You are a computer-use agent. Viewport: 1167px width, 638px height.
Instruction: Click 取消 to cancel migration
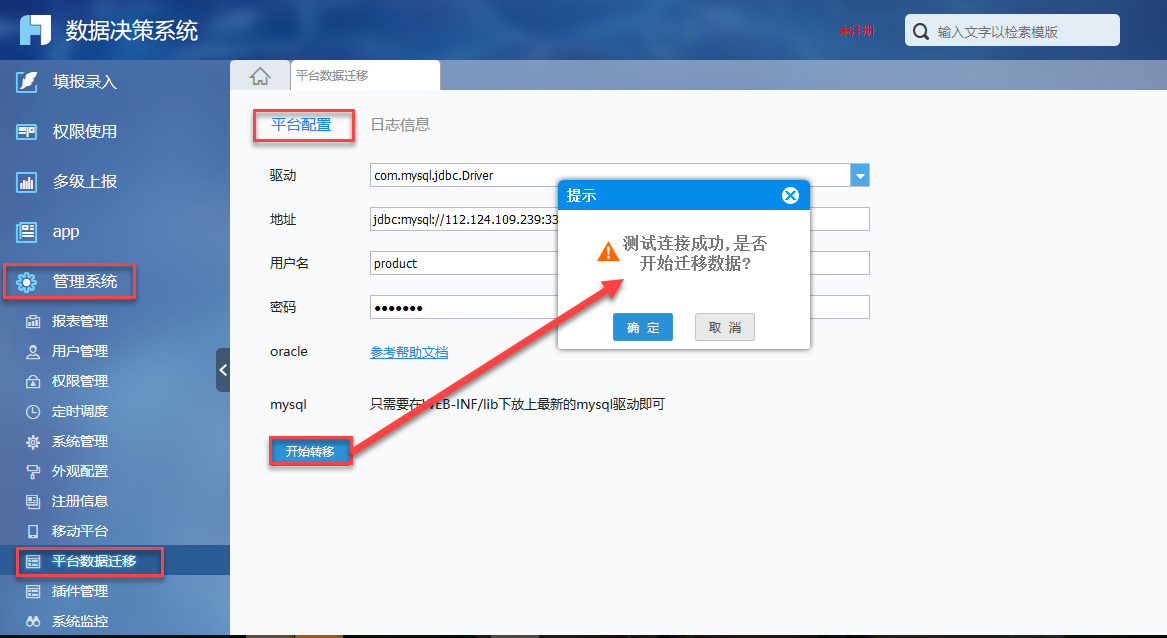pyautogui.click(x=725, y=328)
